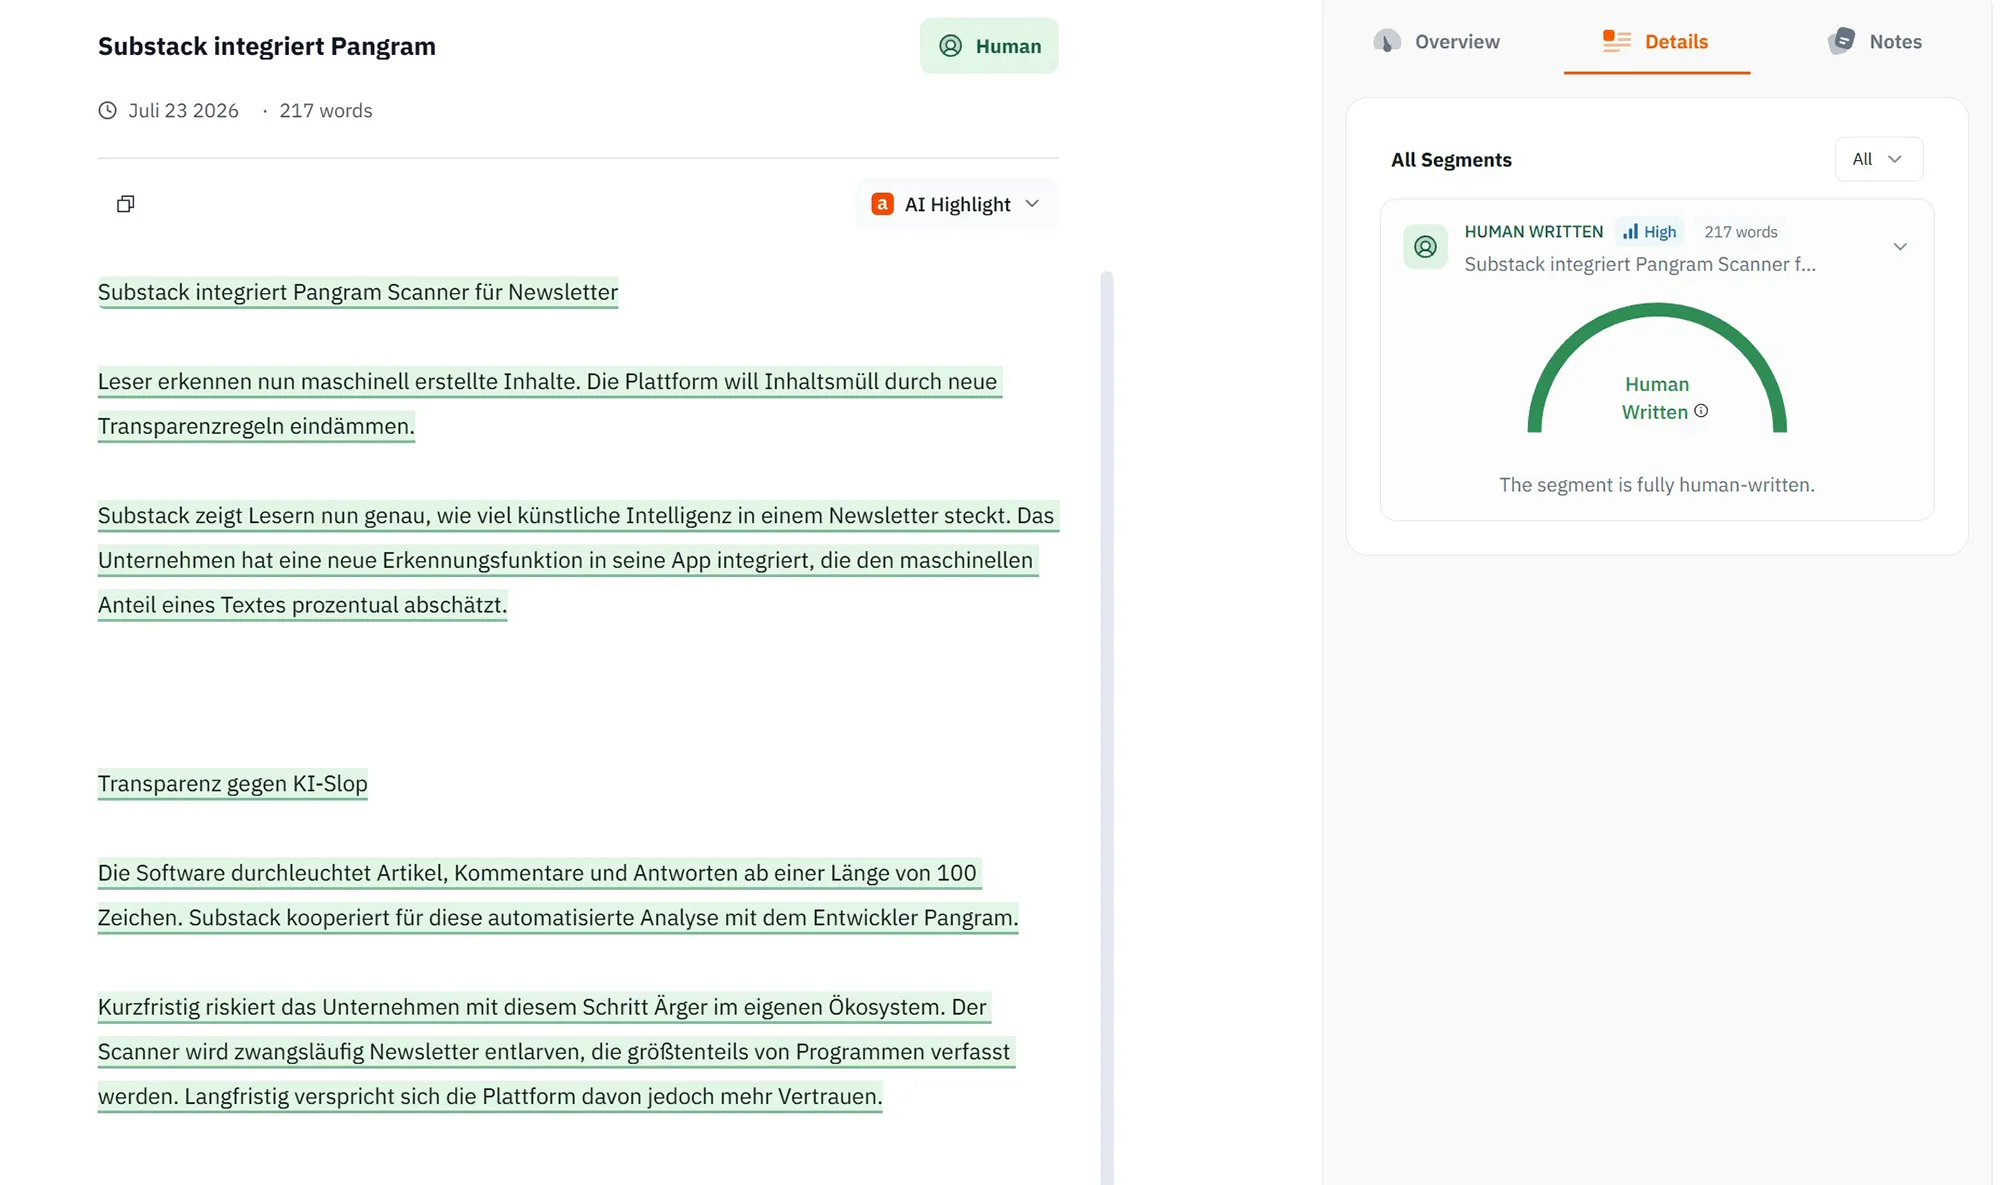Click the Transparenz gegen KI-Slop heading
The image size is (2000, 1185).
(233, 783)
